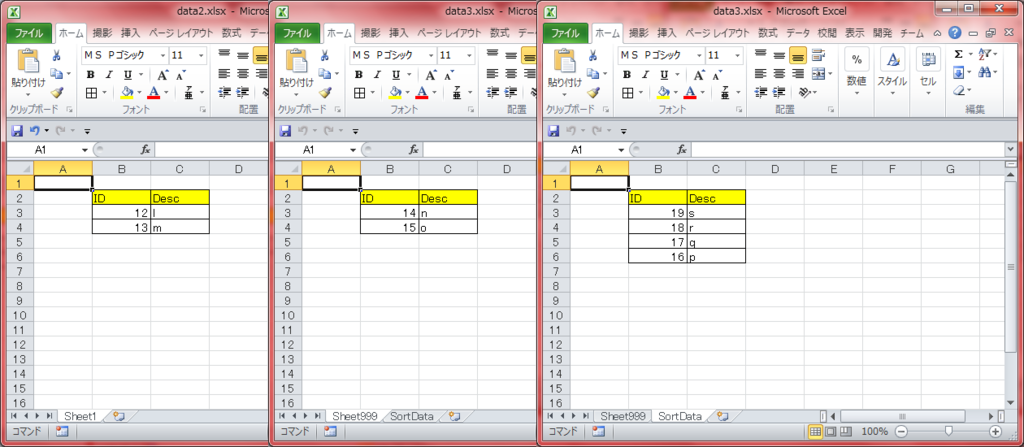Click fill color paint bucket in right window
Viewport: 1024px width, 447px height.
[664, 93]
